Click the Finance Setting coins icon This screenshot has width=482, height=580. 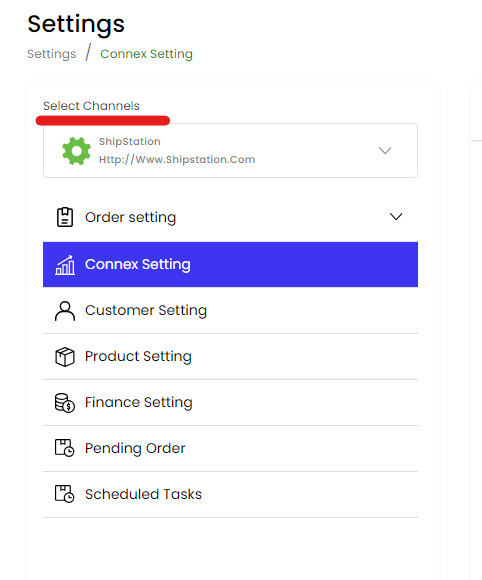click(x=65, y=402)
